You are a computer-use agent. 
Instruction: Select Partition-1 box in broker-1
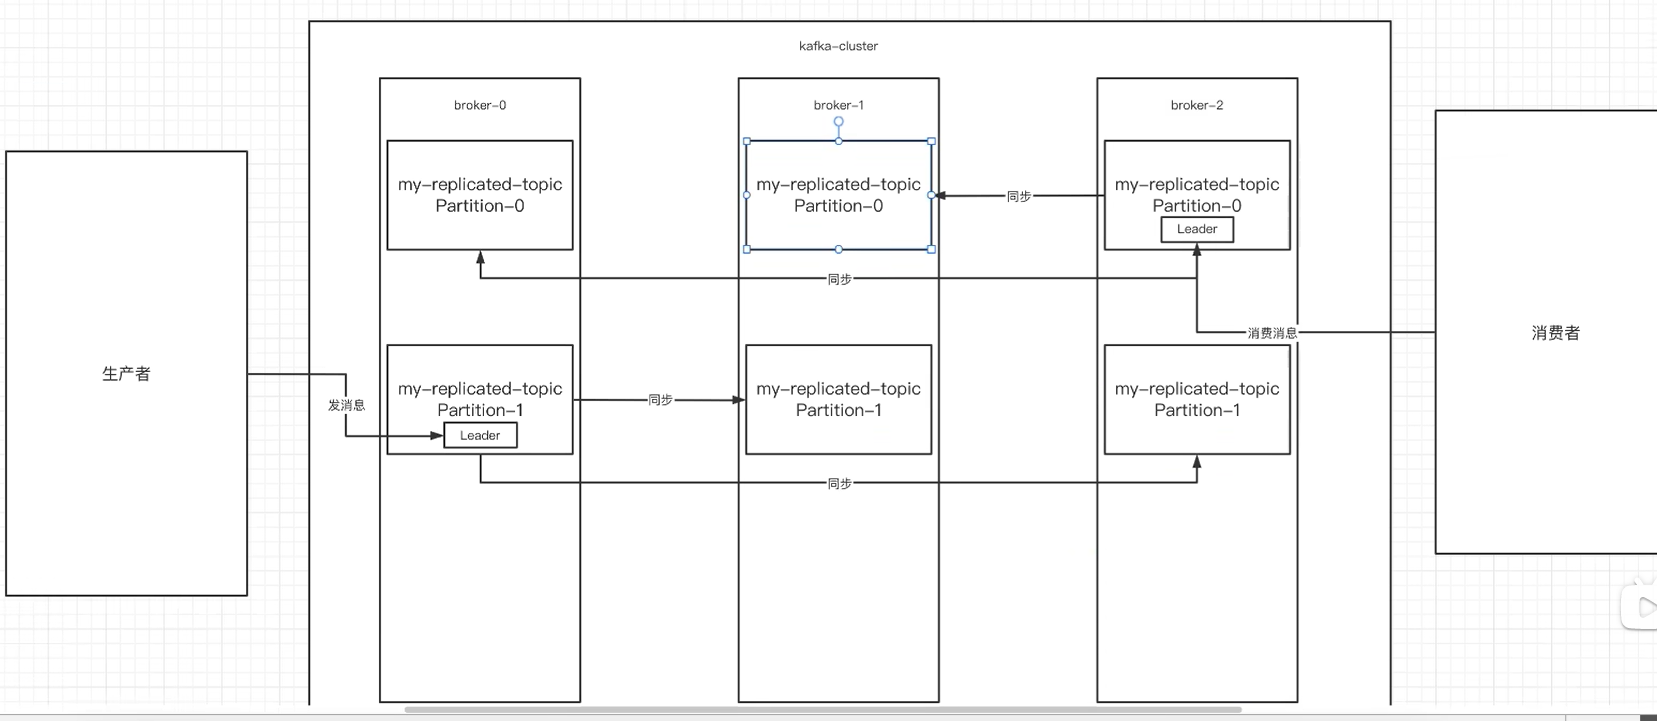click(838, 399)
